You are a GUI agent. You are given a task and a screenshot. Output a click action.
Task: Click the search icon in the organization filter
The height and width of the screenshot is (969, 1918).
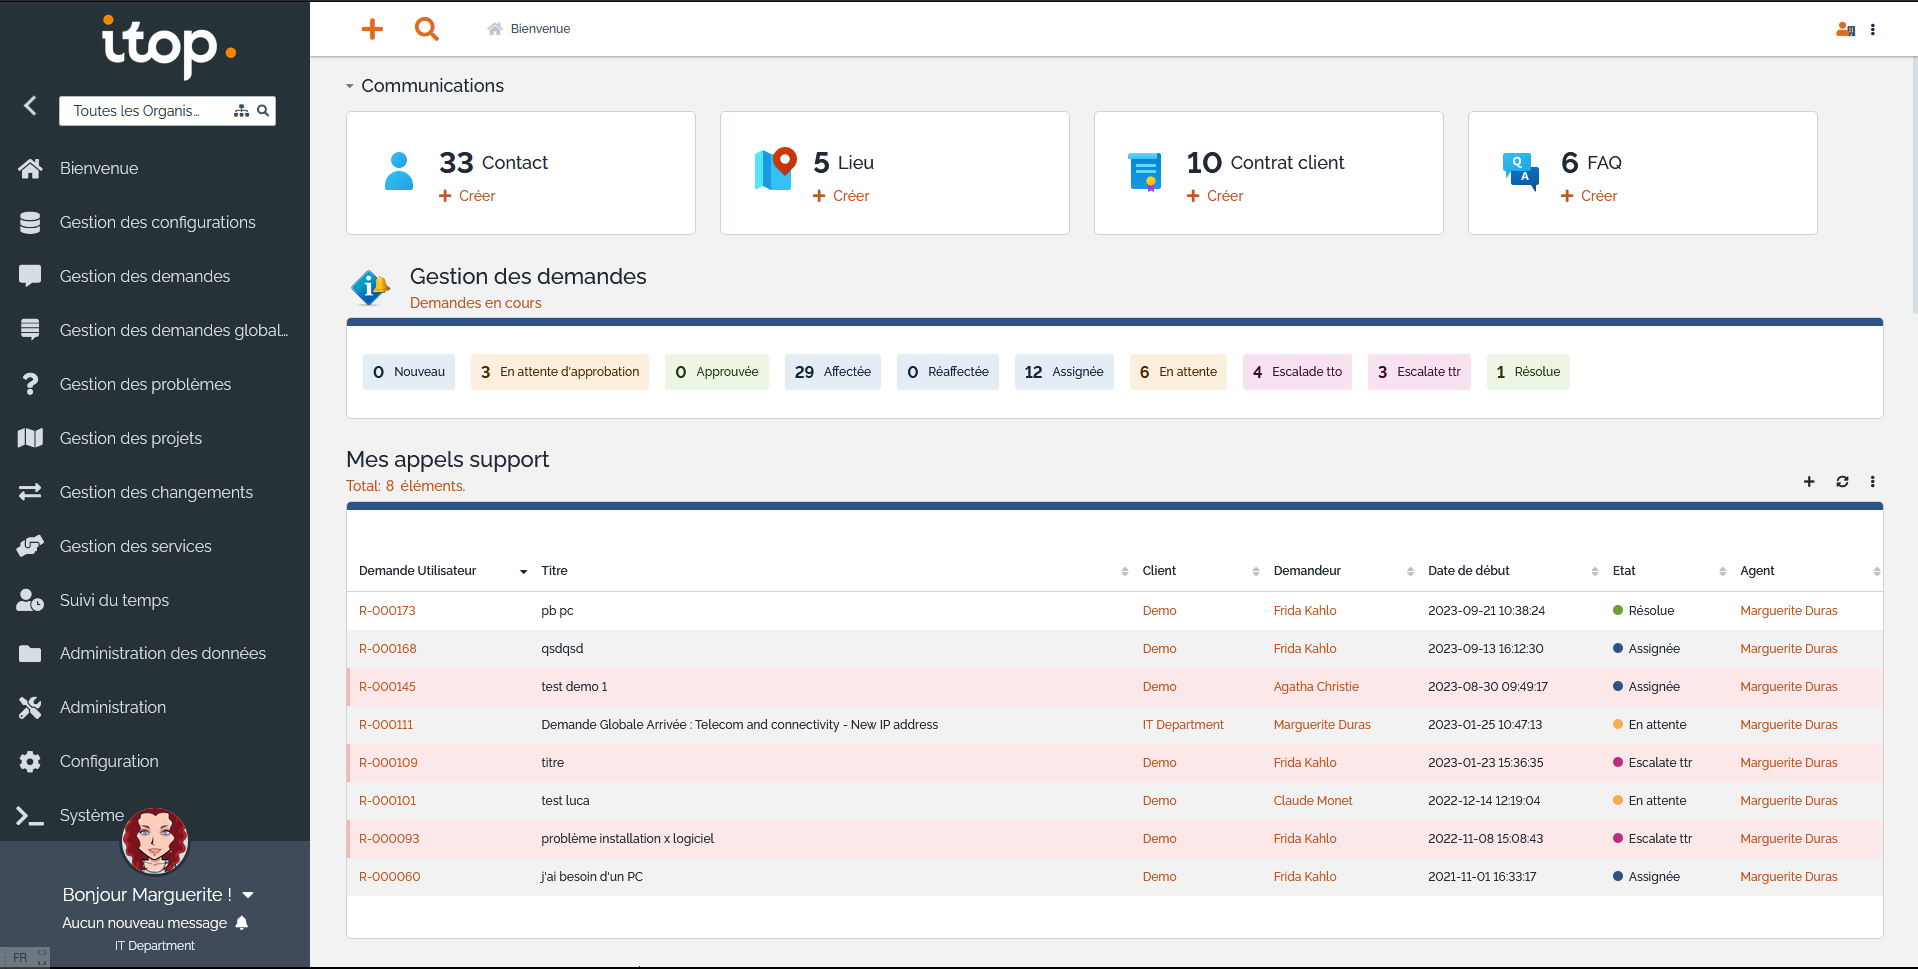pyautogui.click(x=263, y=111)
